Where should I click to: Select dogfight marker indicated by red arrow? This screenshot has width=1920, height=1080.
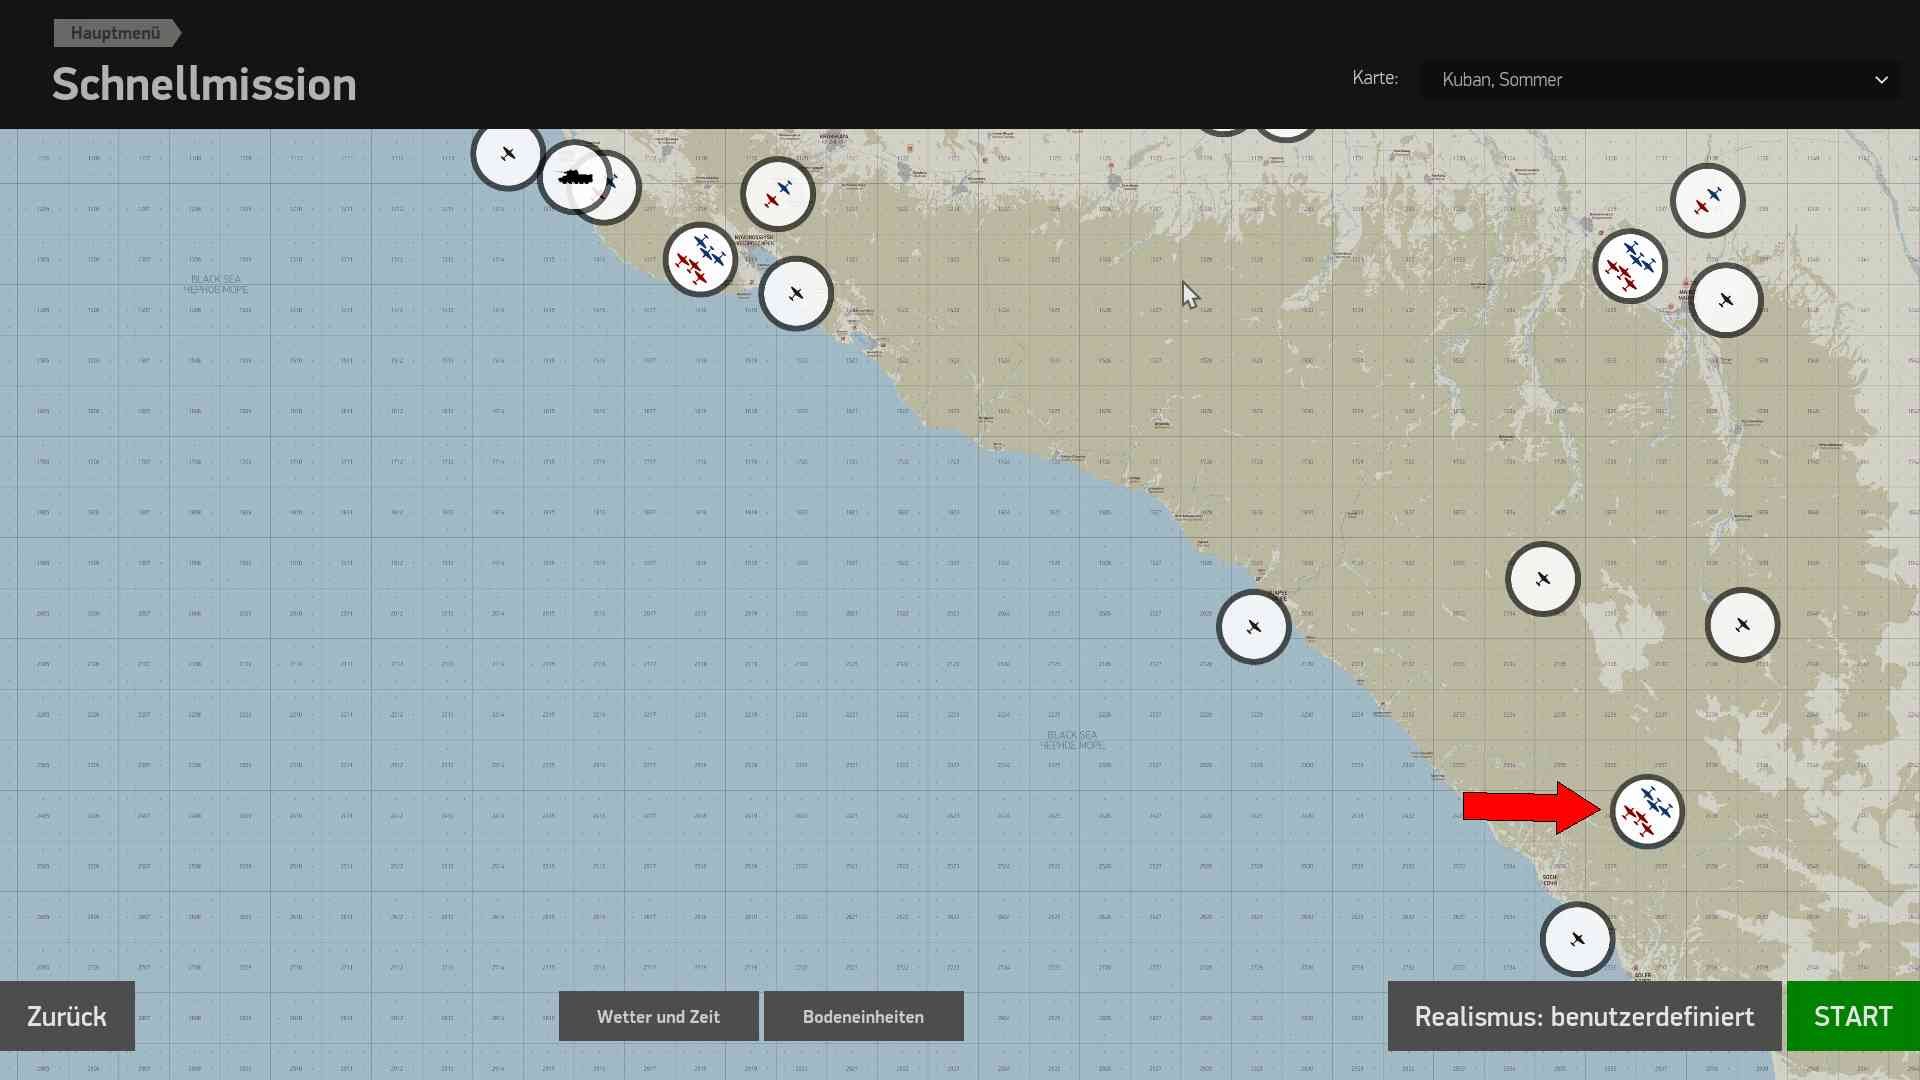[x=1647, y=812]
